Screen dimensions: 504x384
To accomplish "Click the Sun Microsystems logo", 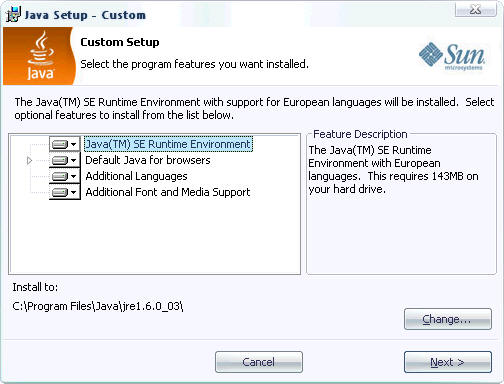I will tap(452, 56).
